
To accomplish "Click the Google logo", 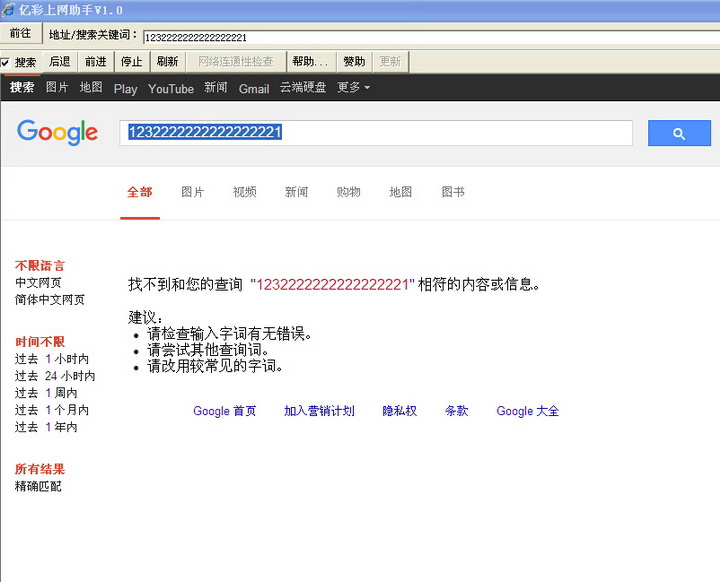I will click(x=57, y=132).
